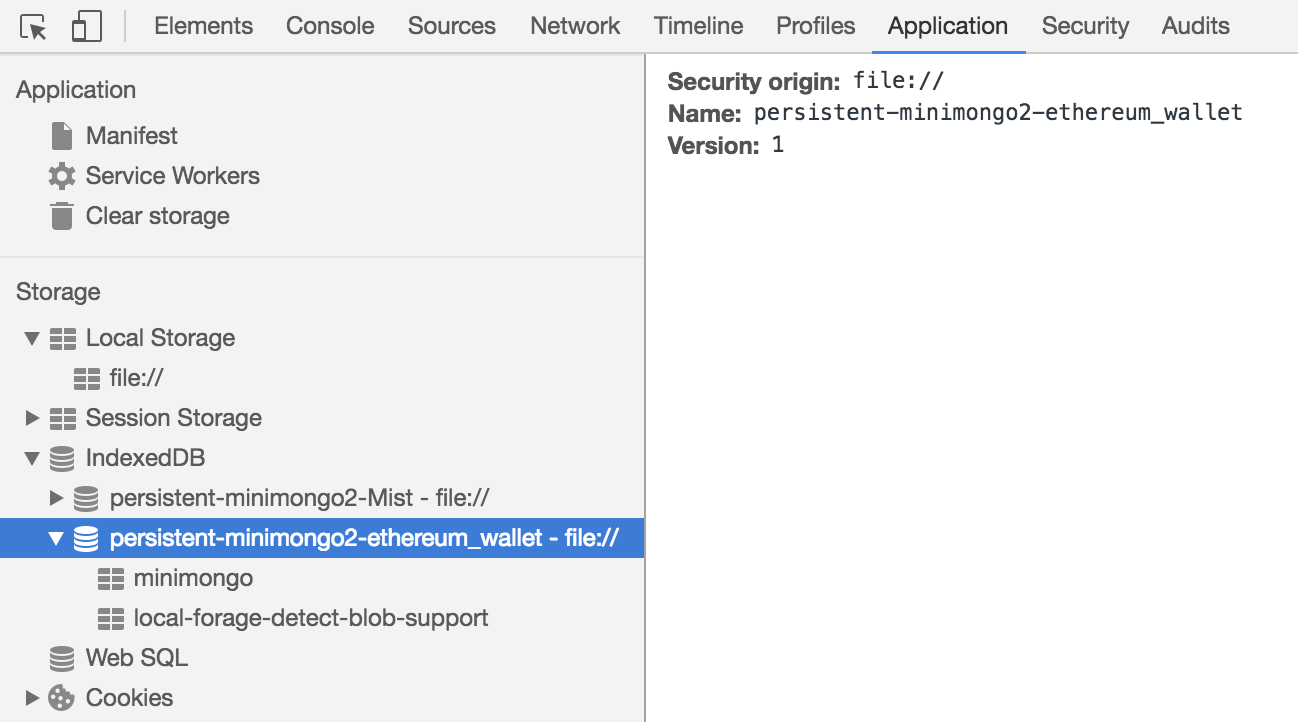Click the IndexedDB database icon
The image size is (1298, 722).
pos(62,458)
